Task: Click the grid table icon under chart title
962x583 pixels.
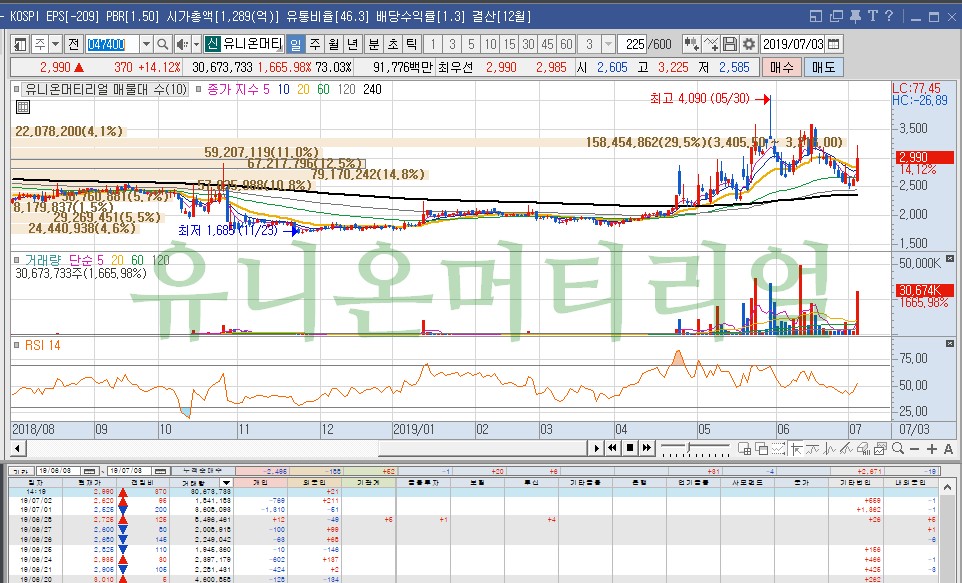Action: pos(23,107)
